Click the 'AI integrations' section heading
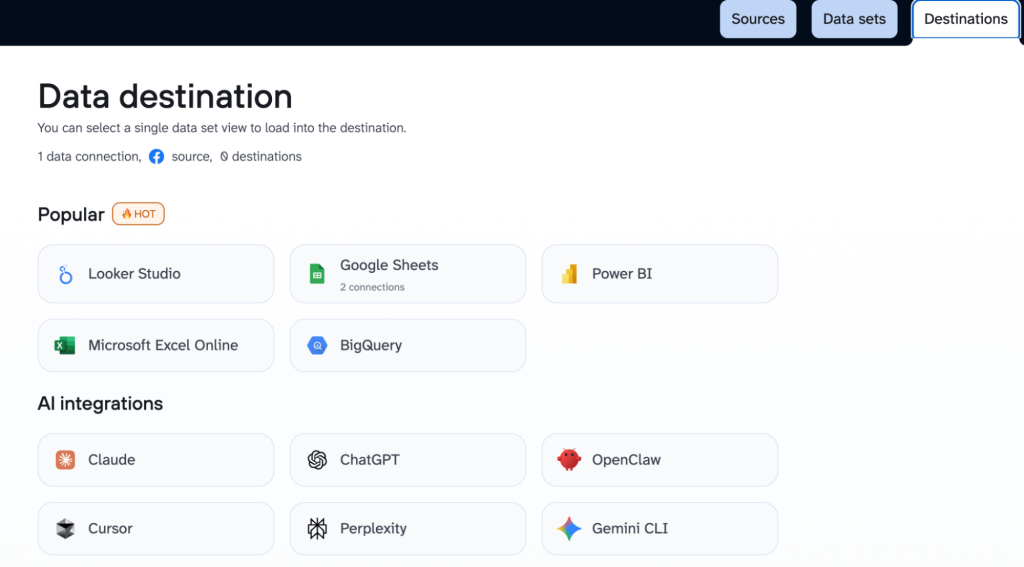This screenshot has width=1024, height=567. coord(100,403)
